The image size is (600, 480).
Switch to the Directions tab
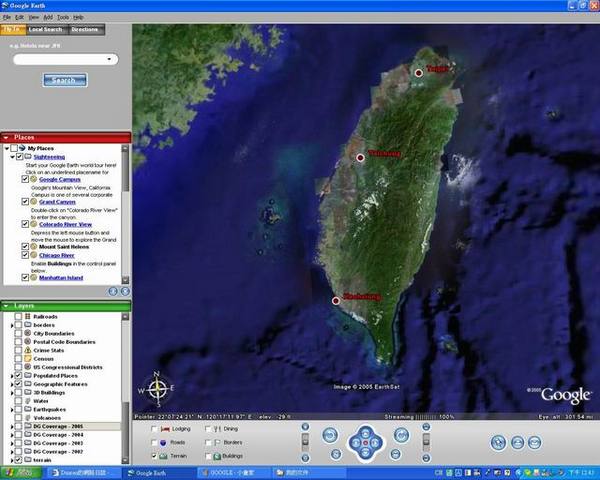point(85,29)
